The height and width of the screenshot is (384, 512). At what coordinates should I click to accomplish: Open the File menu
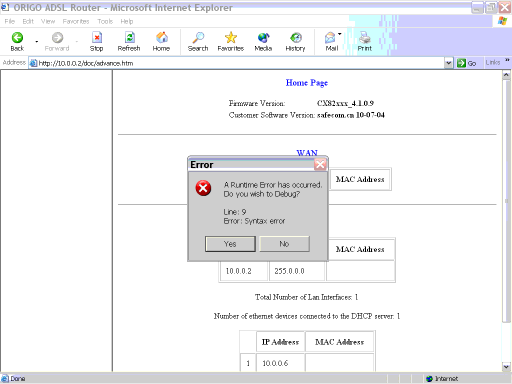[x=10, y=21]
